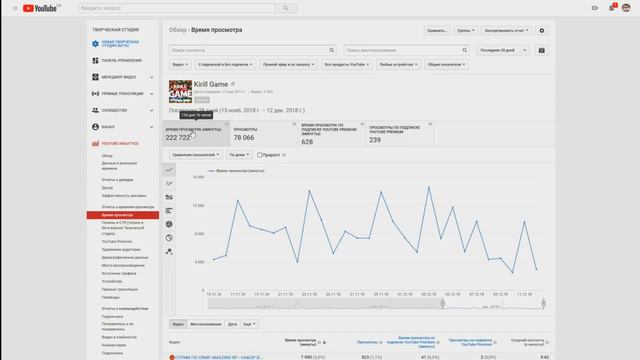Click location search magnifier icon
Image resolution: width=640 pixels, height=360 pixels.
pyautogui.click(x=464, y=50)
